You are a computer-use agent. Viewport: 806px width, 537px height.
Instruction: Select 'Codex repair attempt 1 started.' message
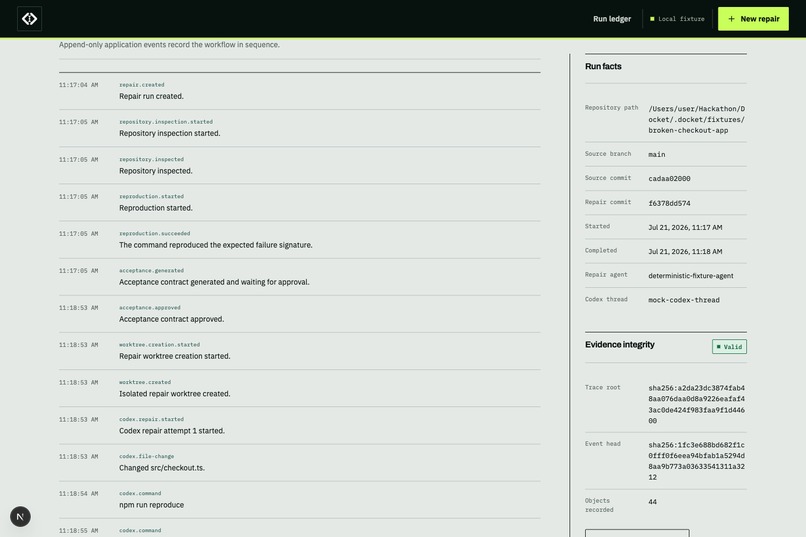pyautogui.click(x=172, y=431)
